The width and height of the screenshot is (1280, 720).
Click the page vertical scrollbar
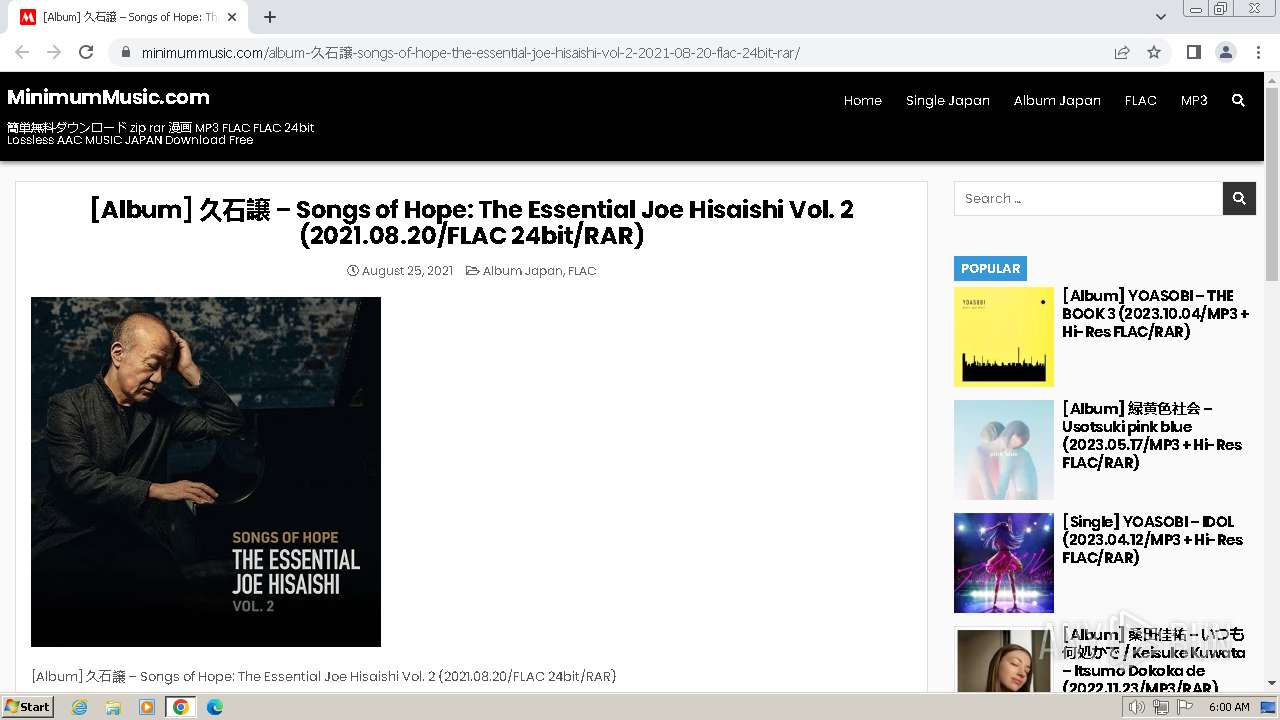click(1272, 185)
